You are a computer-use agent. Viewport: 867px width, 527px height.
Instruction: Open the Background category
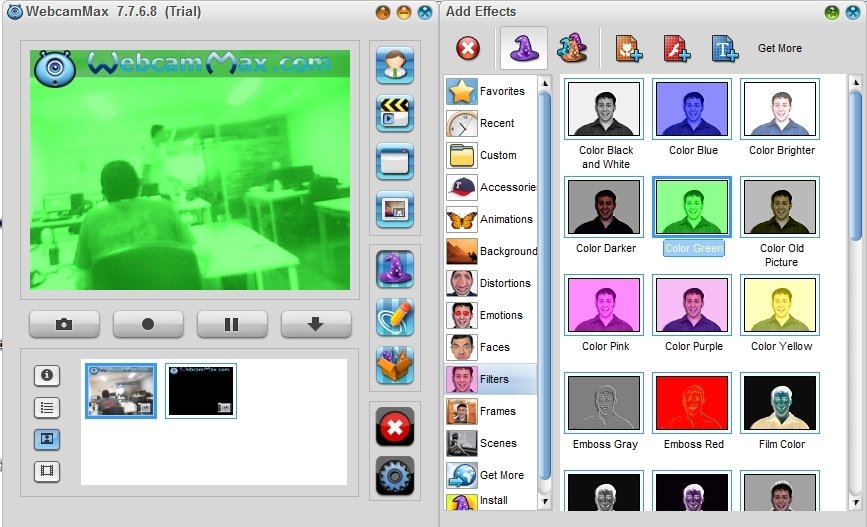[x=491, y=252]
